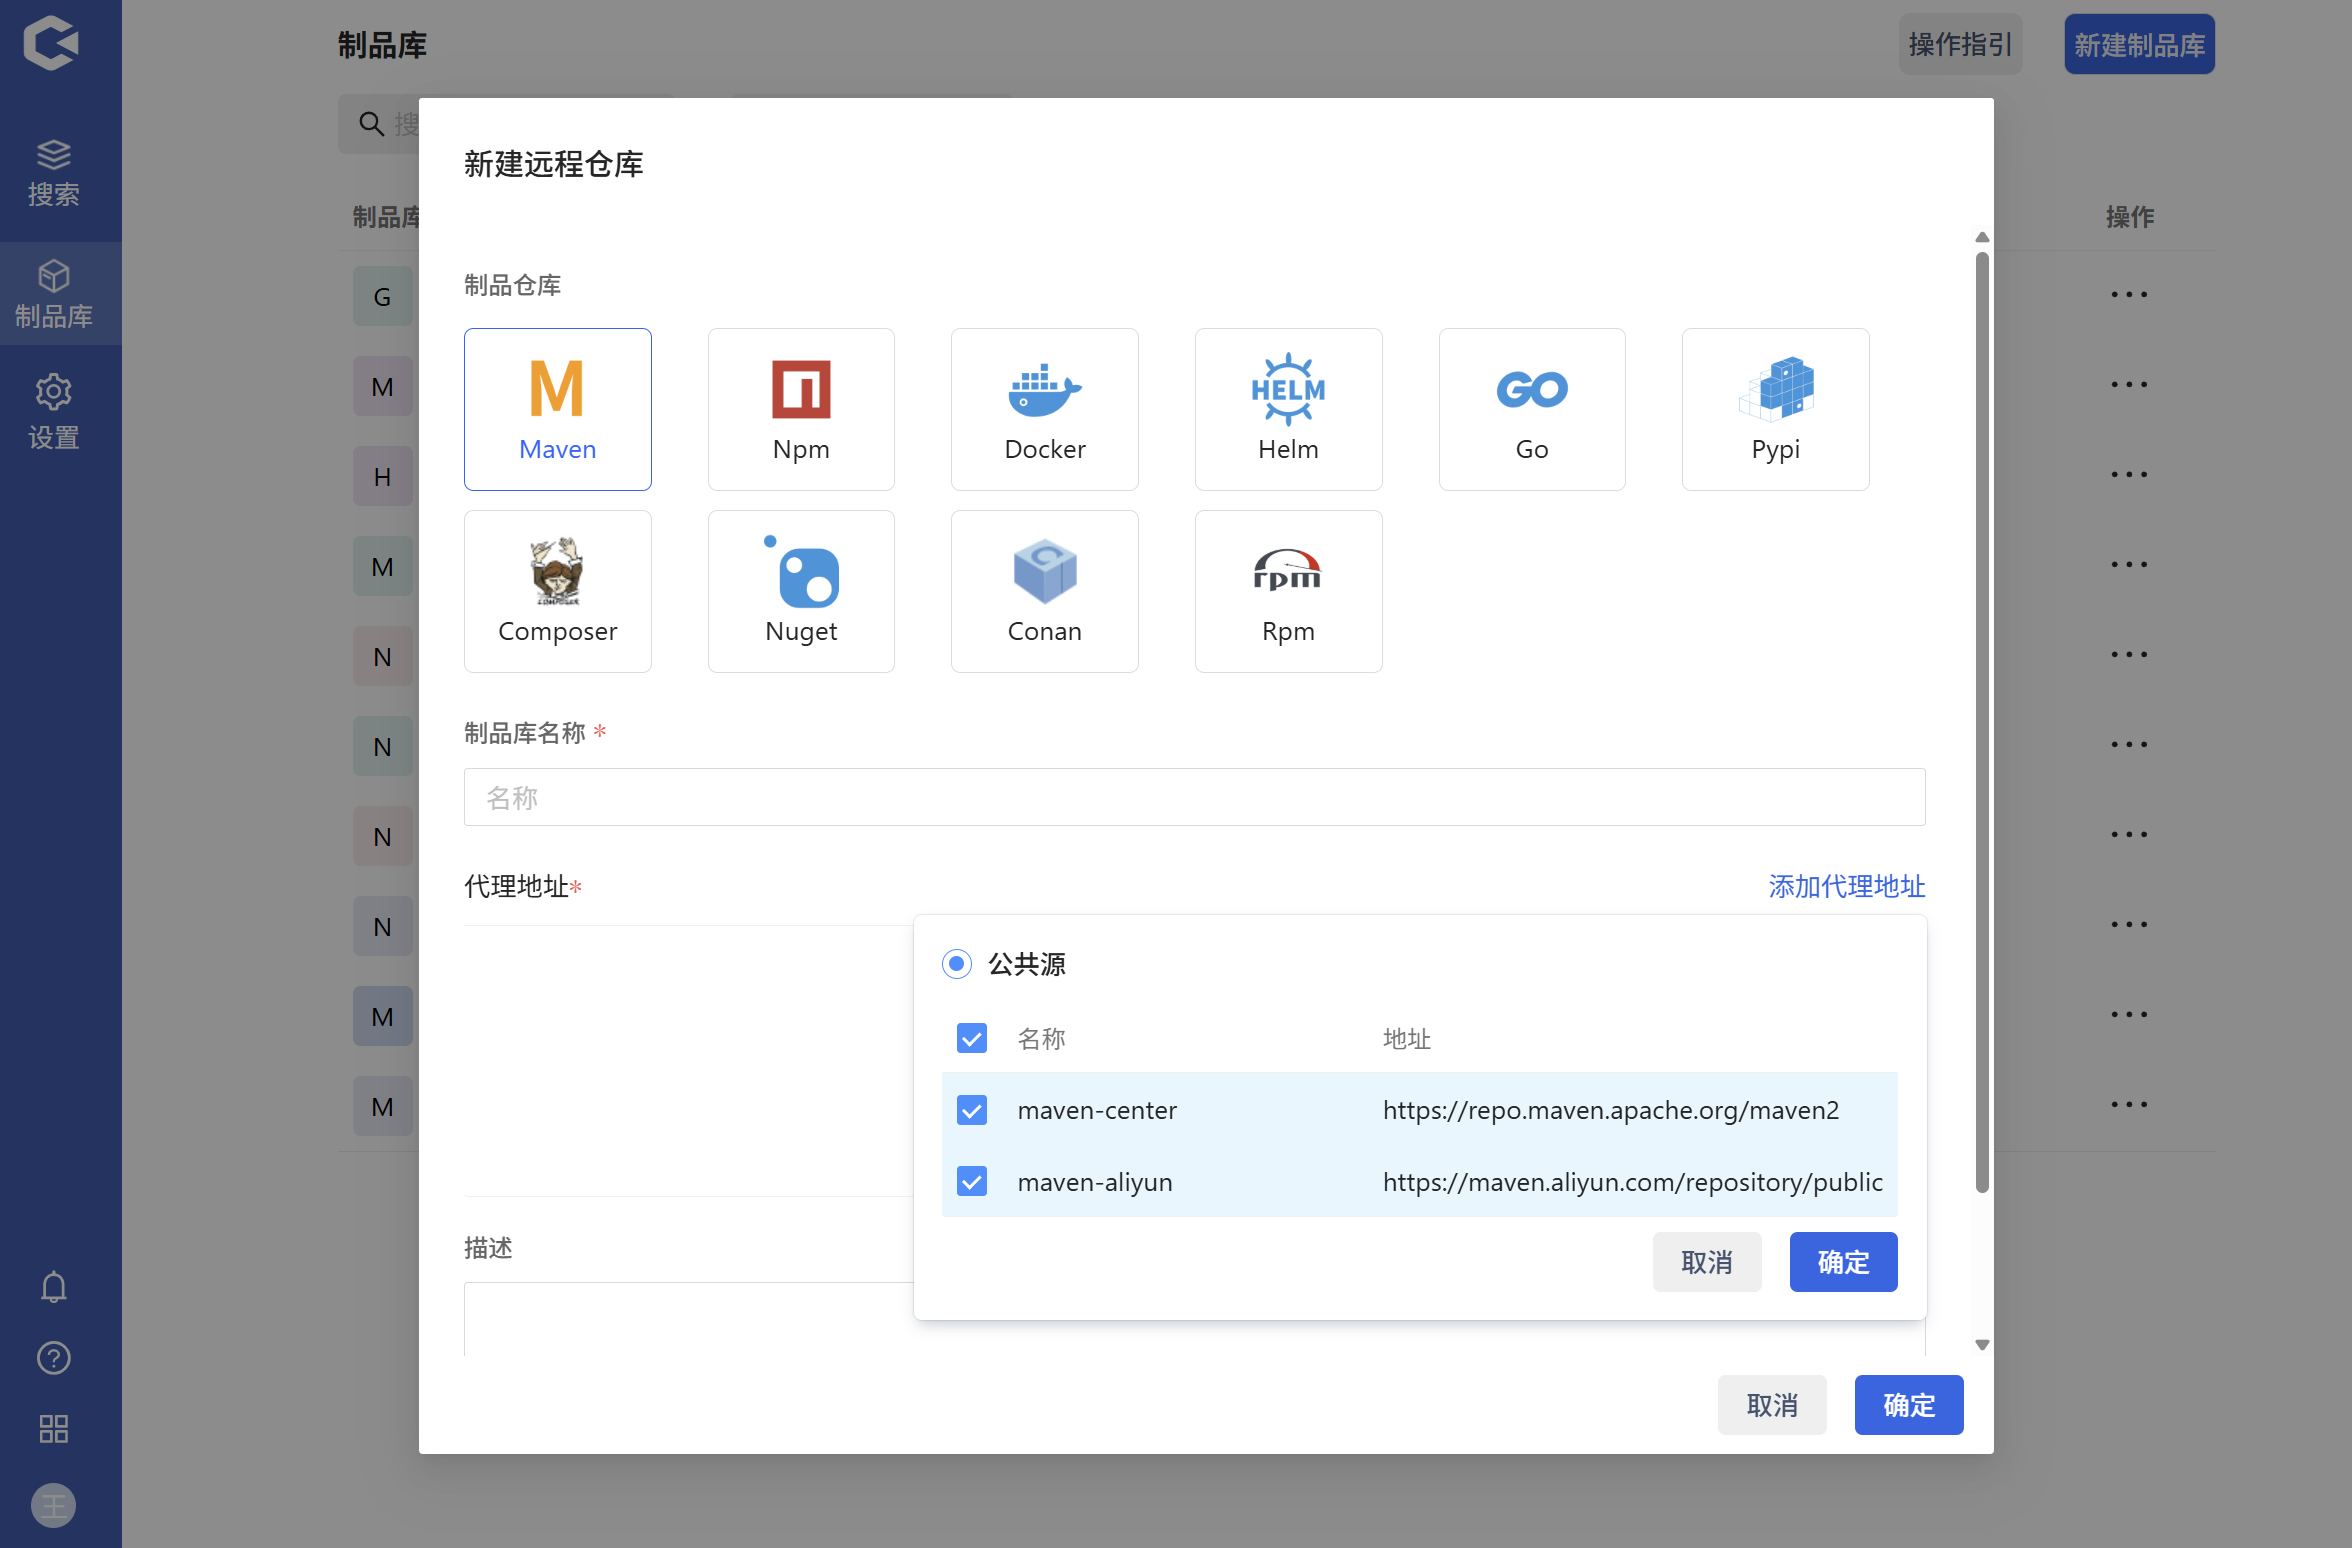The height and width of the screenshot is (1548, 2352).
Task: Select the Composer repository icon
Action: pyautogui.click(x=557, y=572)
